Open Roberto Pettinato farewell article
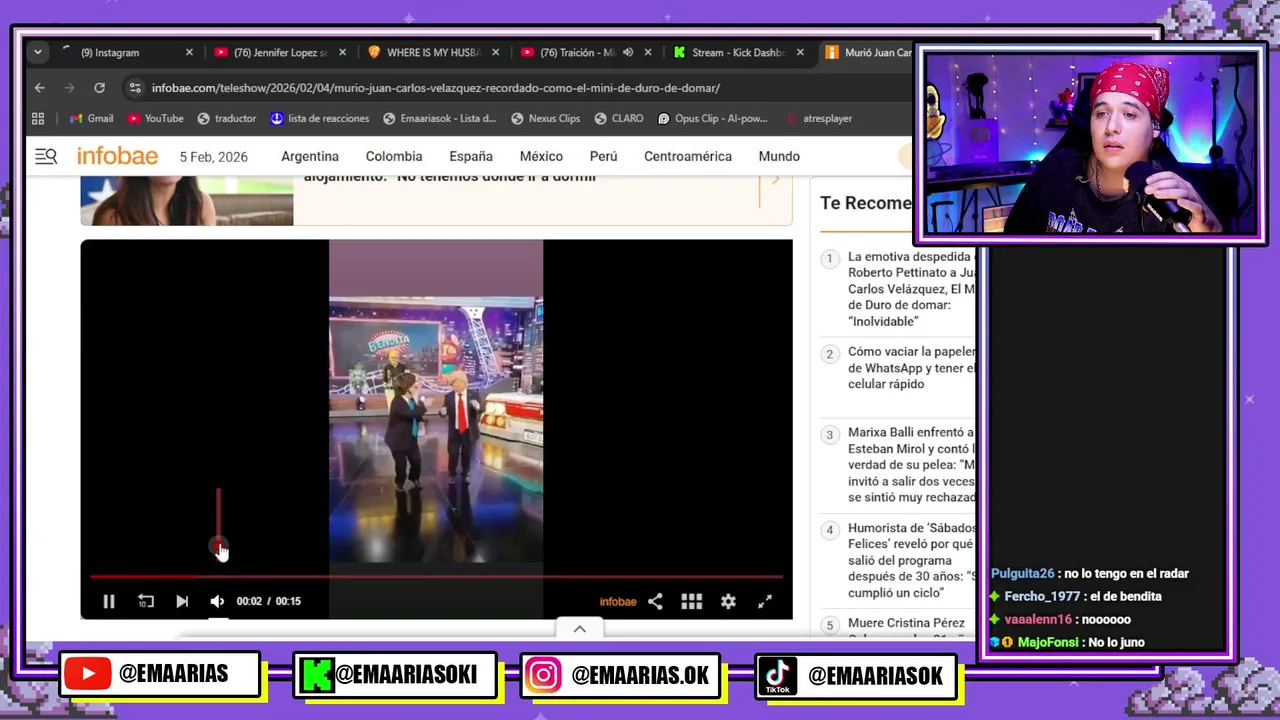The width and height of the screenshot is (1280, 720). click(x=911, y=289)
